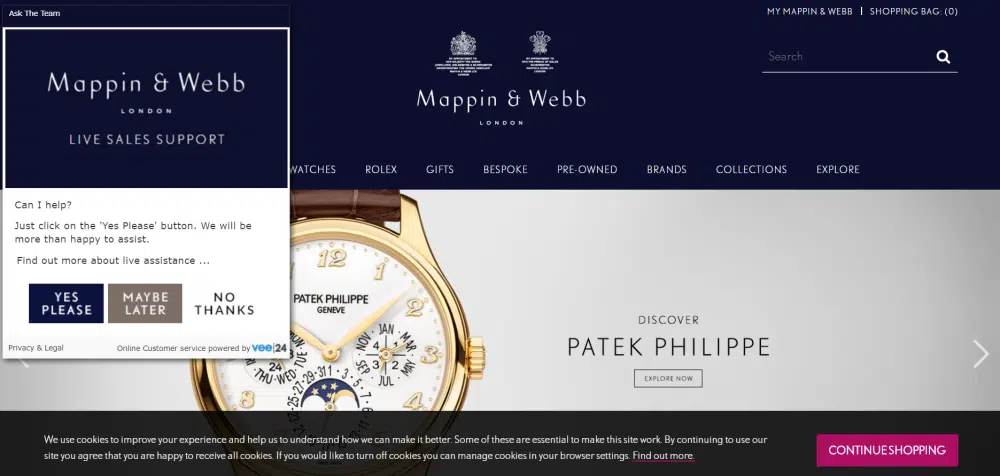Click the Queen's royal warrant crest
The width and height of the screenshot is (1000, 476).
click(463, 54)
